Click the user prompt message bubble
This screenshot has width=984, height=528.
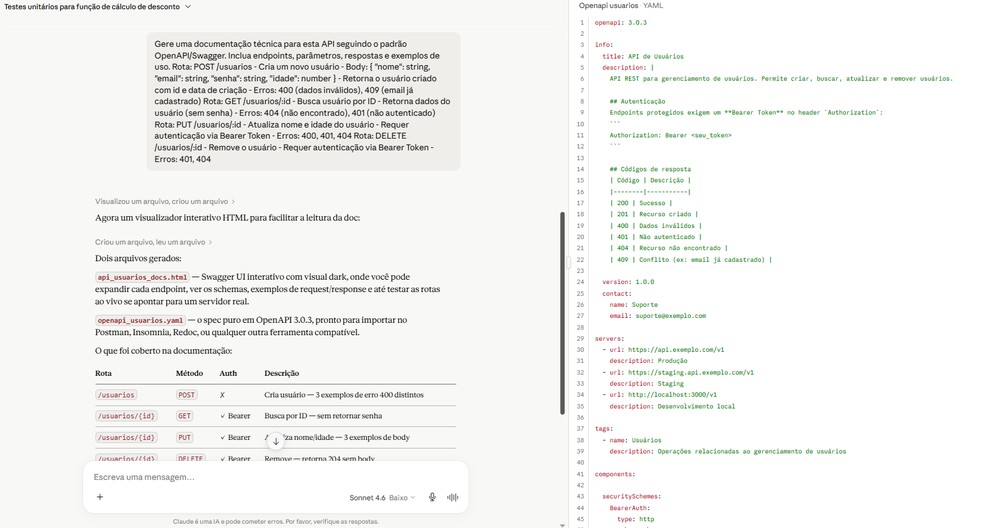[x=304, y=101]
